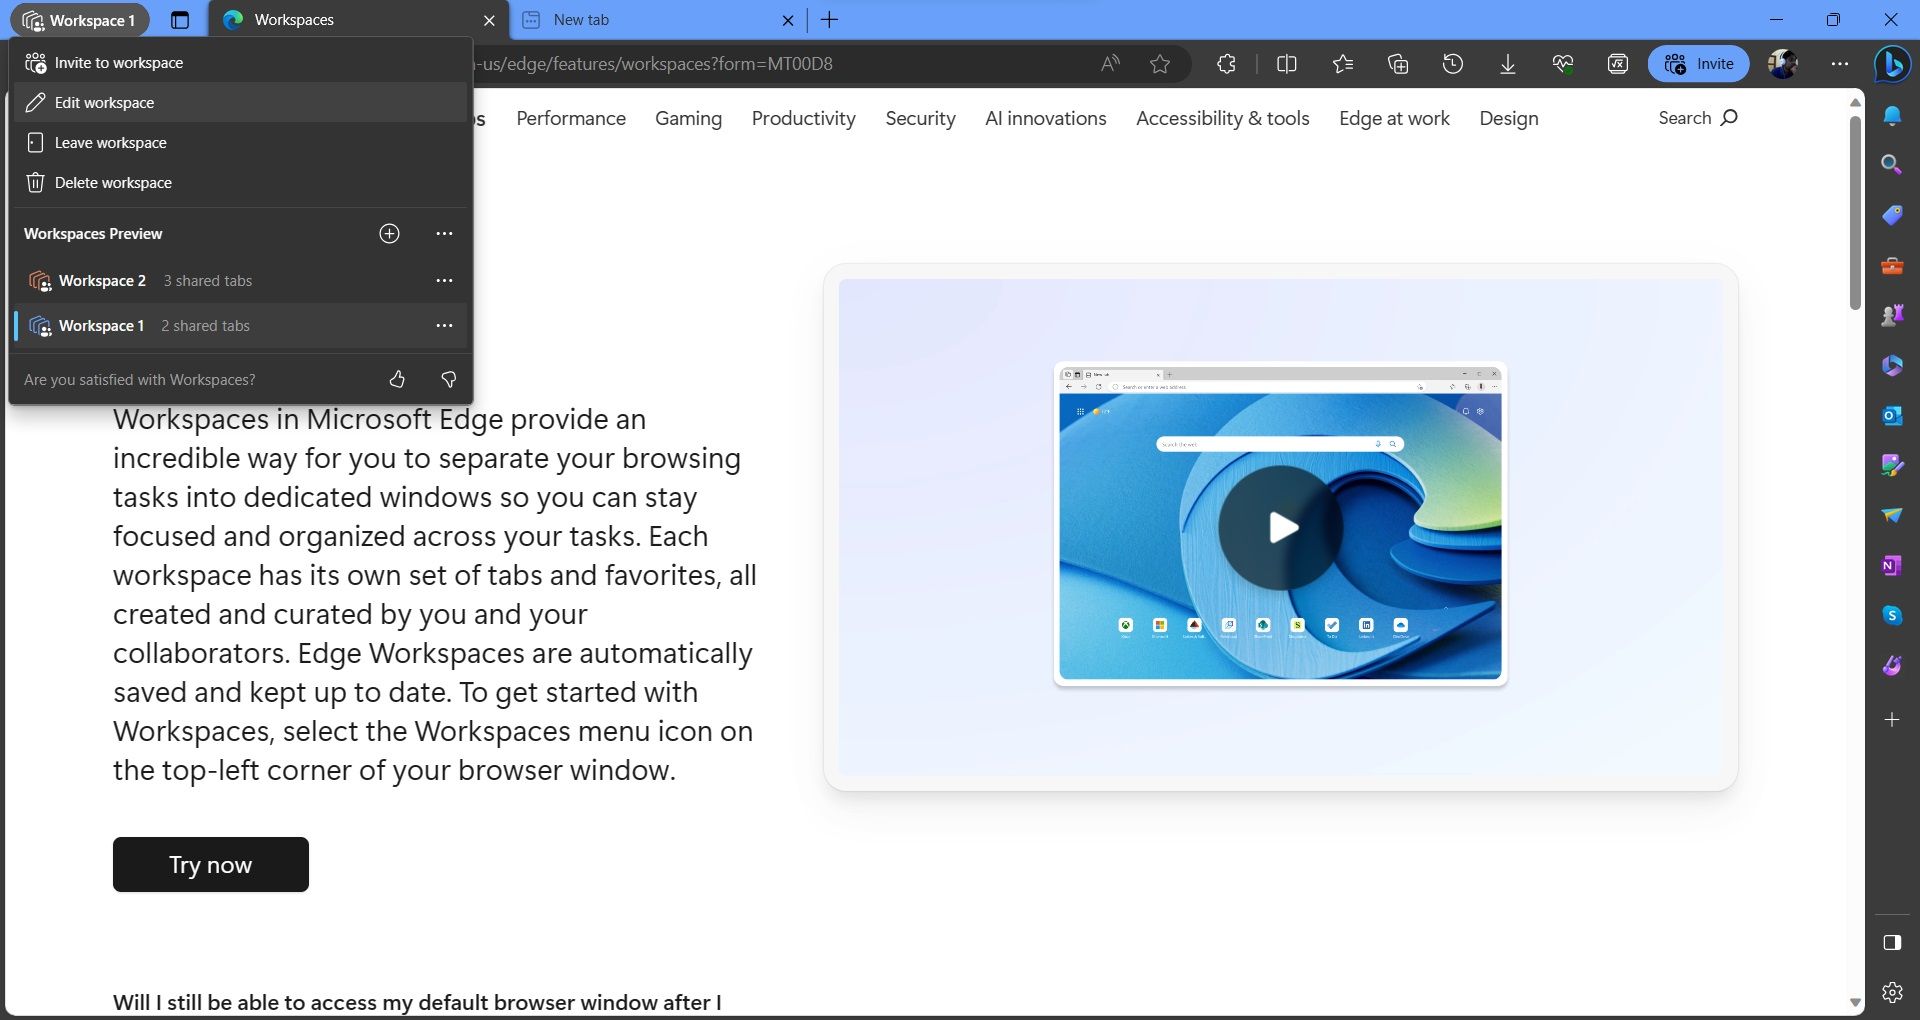Viewport: 1920px width, 1020px height.
Task: Open Microsoft Games in the sidebar
Action: coord(1891,315)
